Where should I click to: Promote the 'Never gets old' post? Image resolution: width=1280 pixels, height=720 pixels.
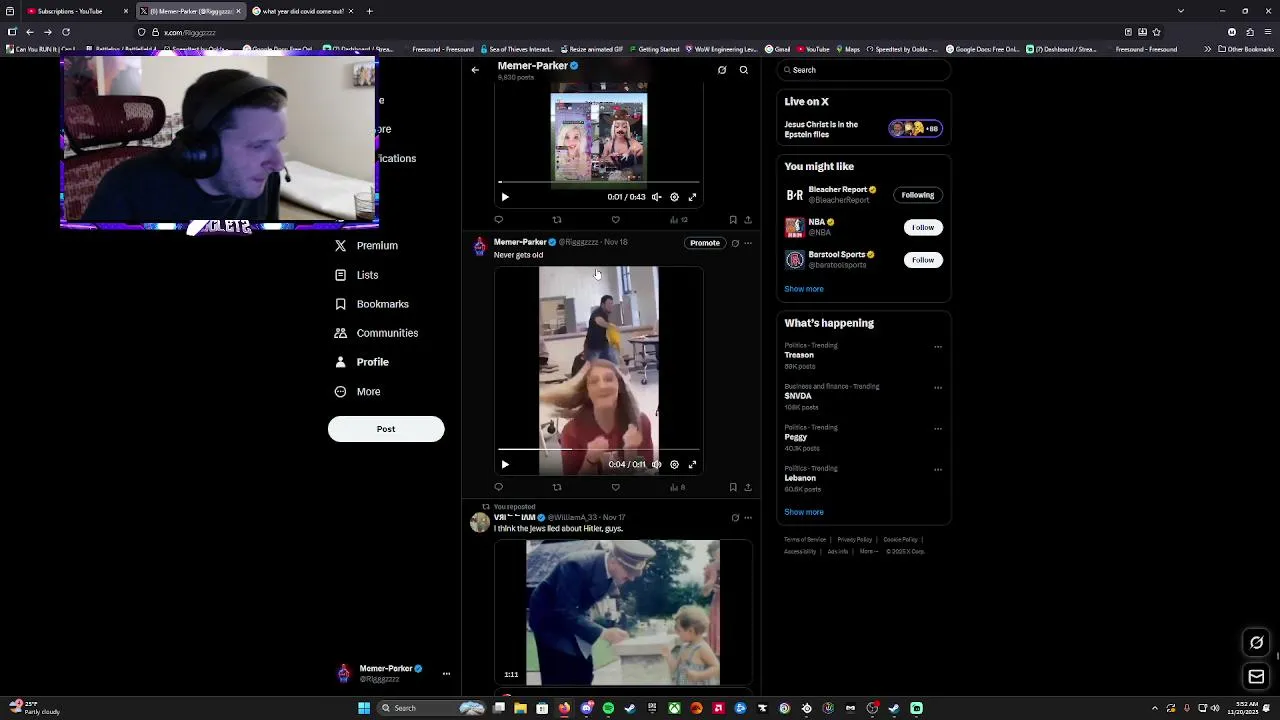click(x=704, y=243)
